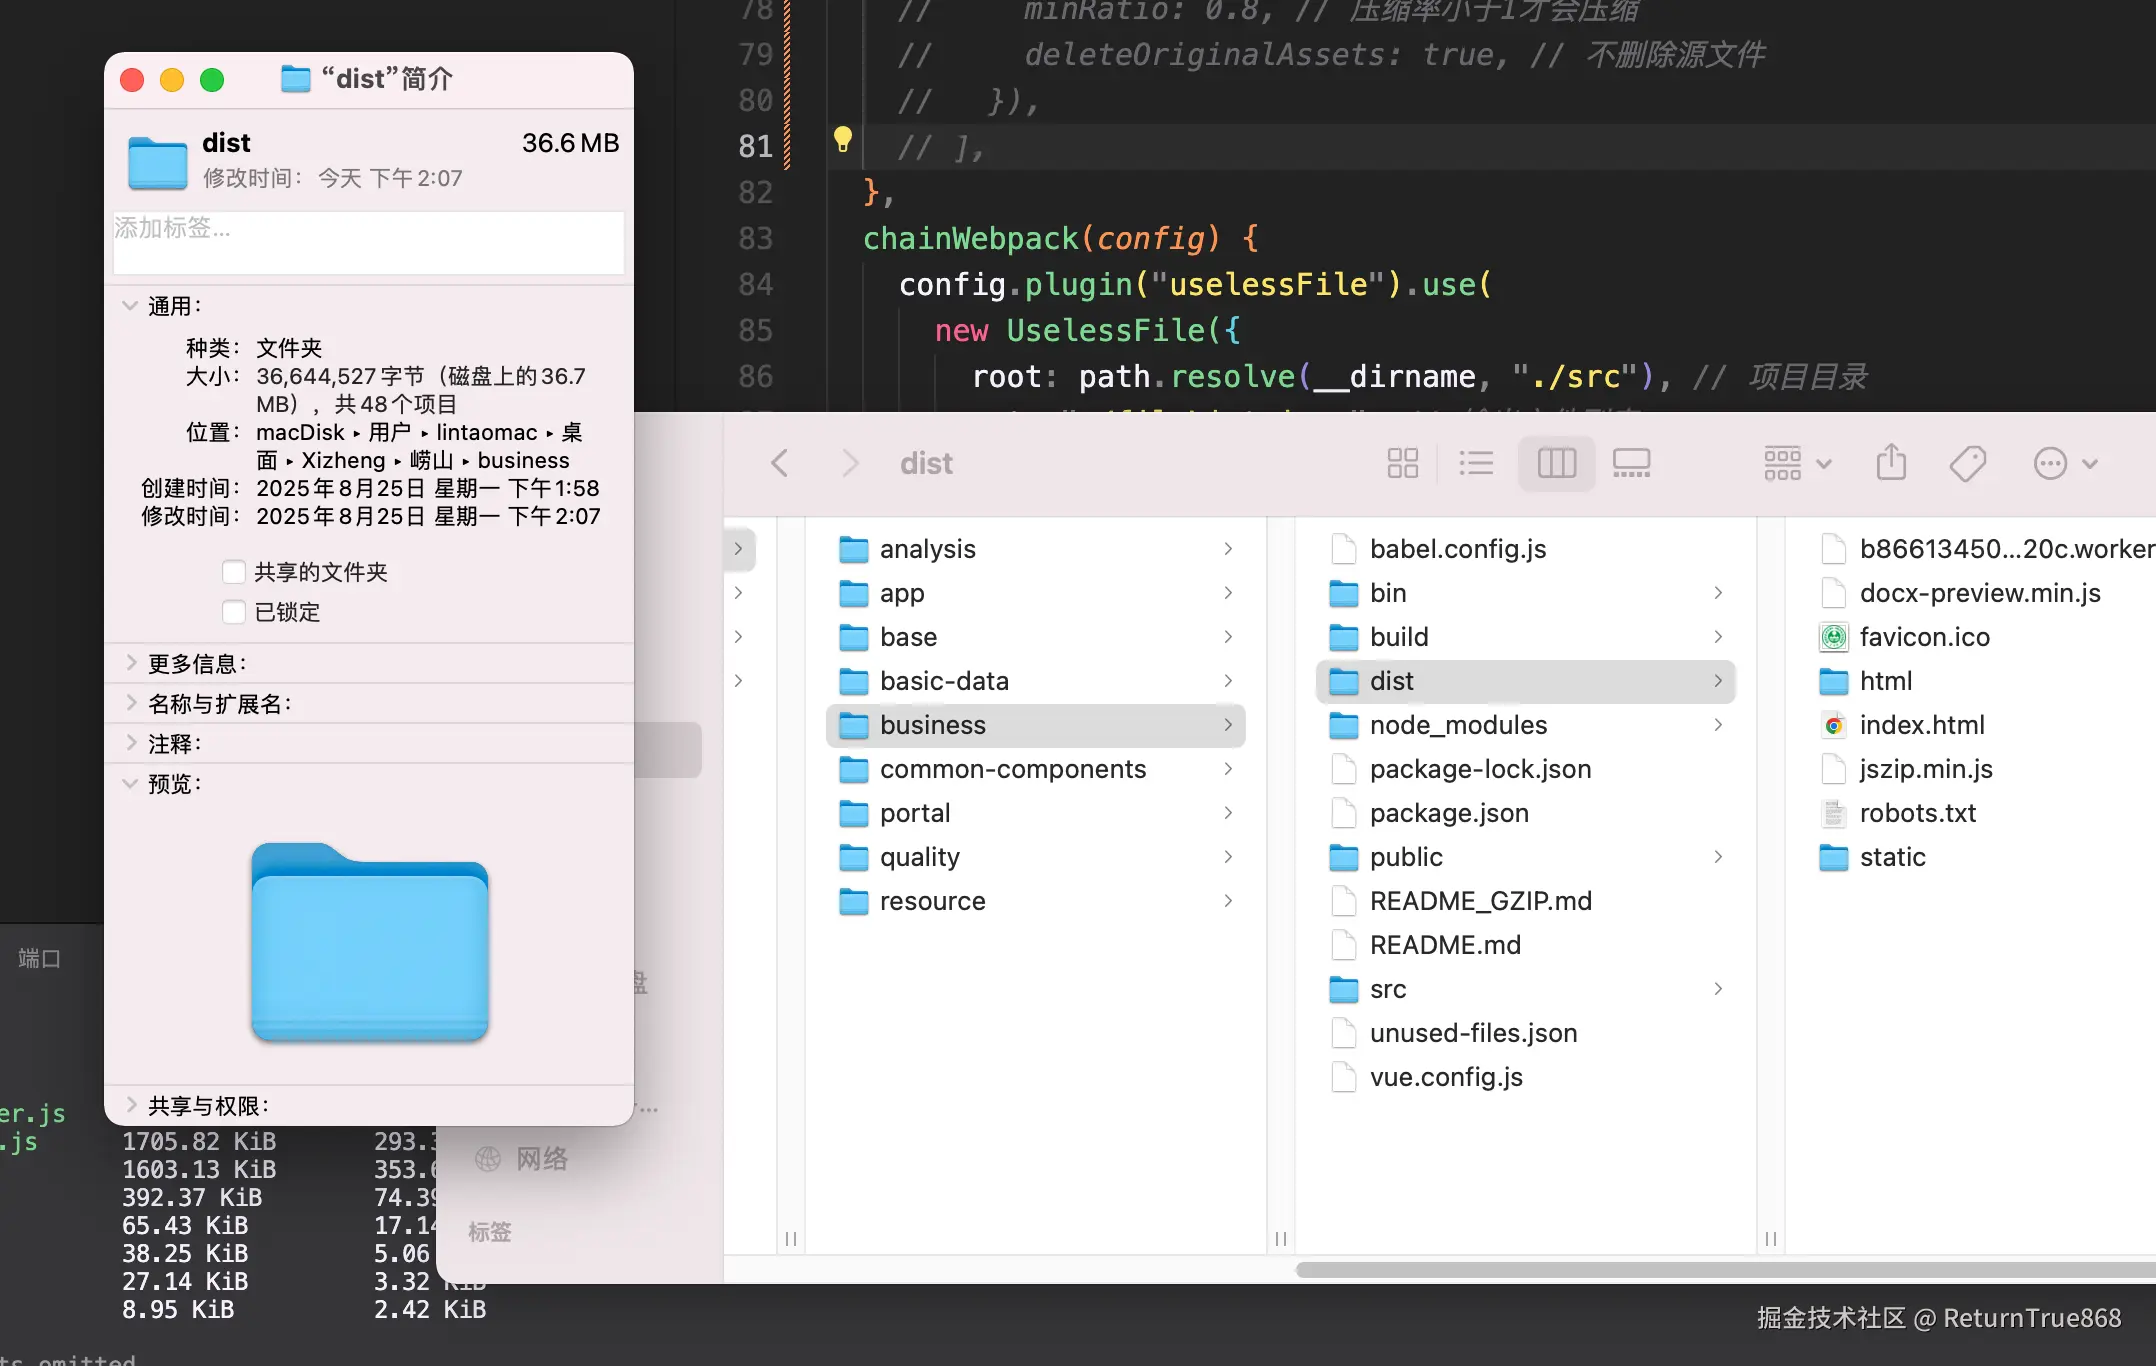The width and height of the screenshot is (2156, 1366).
Task: Click the horizontal scrollbar in Finder
Action: [x=1720, y=1270]
